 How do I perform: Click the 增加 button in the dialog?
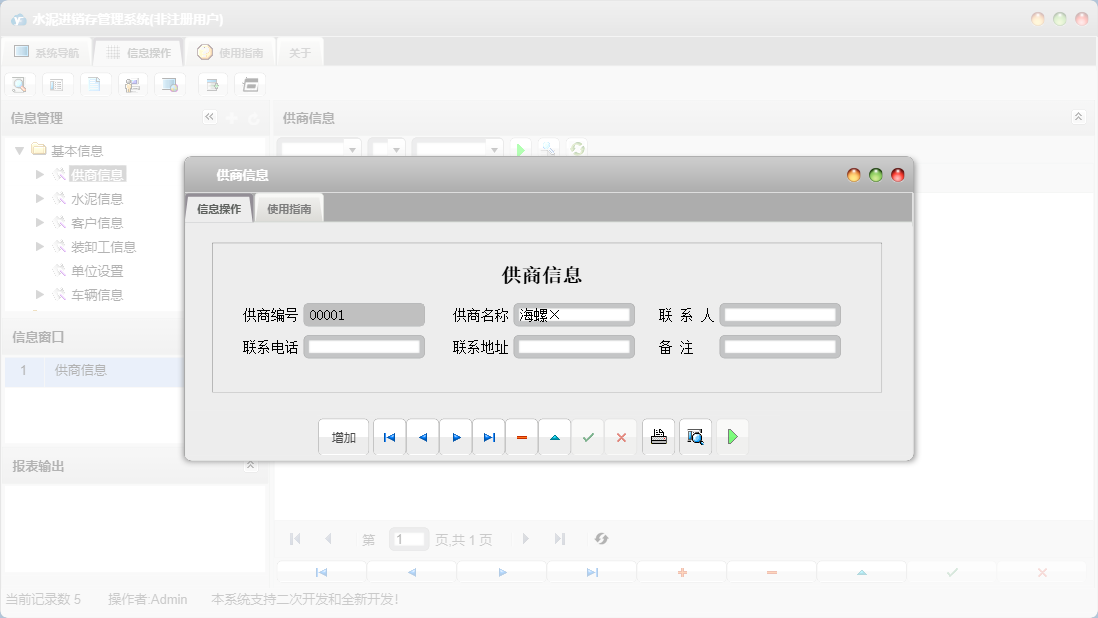pyautogui.click(x=343, y=436)
